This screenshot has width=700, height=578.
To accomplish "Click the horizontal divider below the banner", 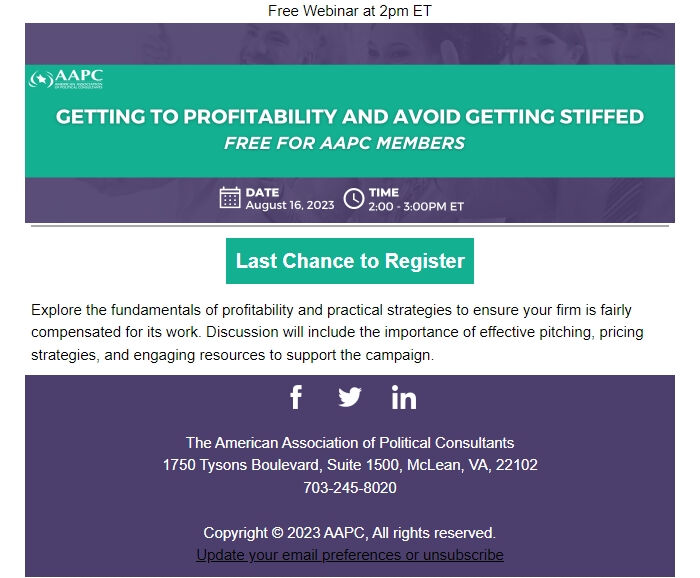I will tap(350, 226).
